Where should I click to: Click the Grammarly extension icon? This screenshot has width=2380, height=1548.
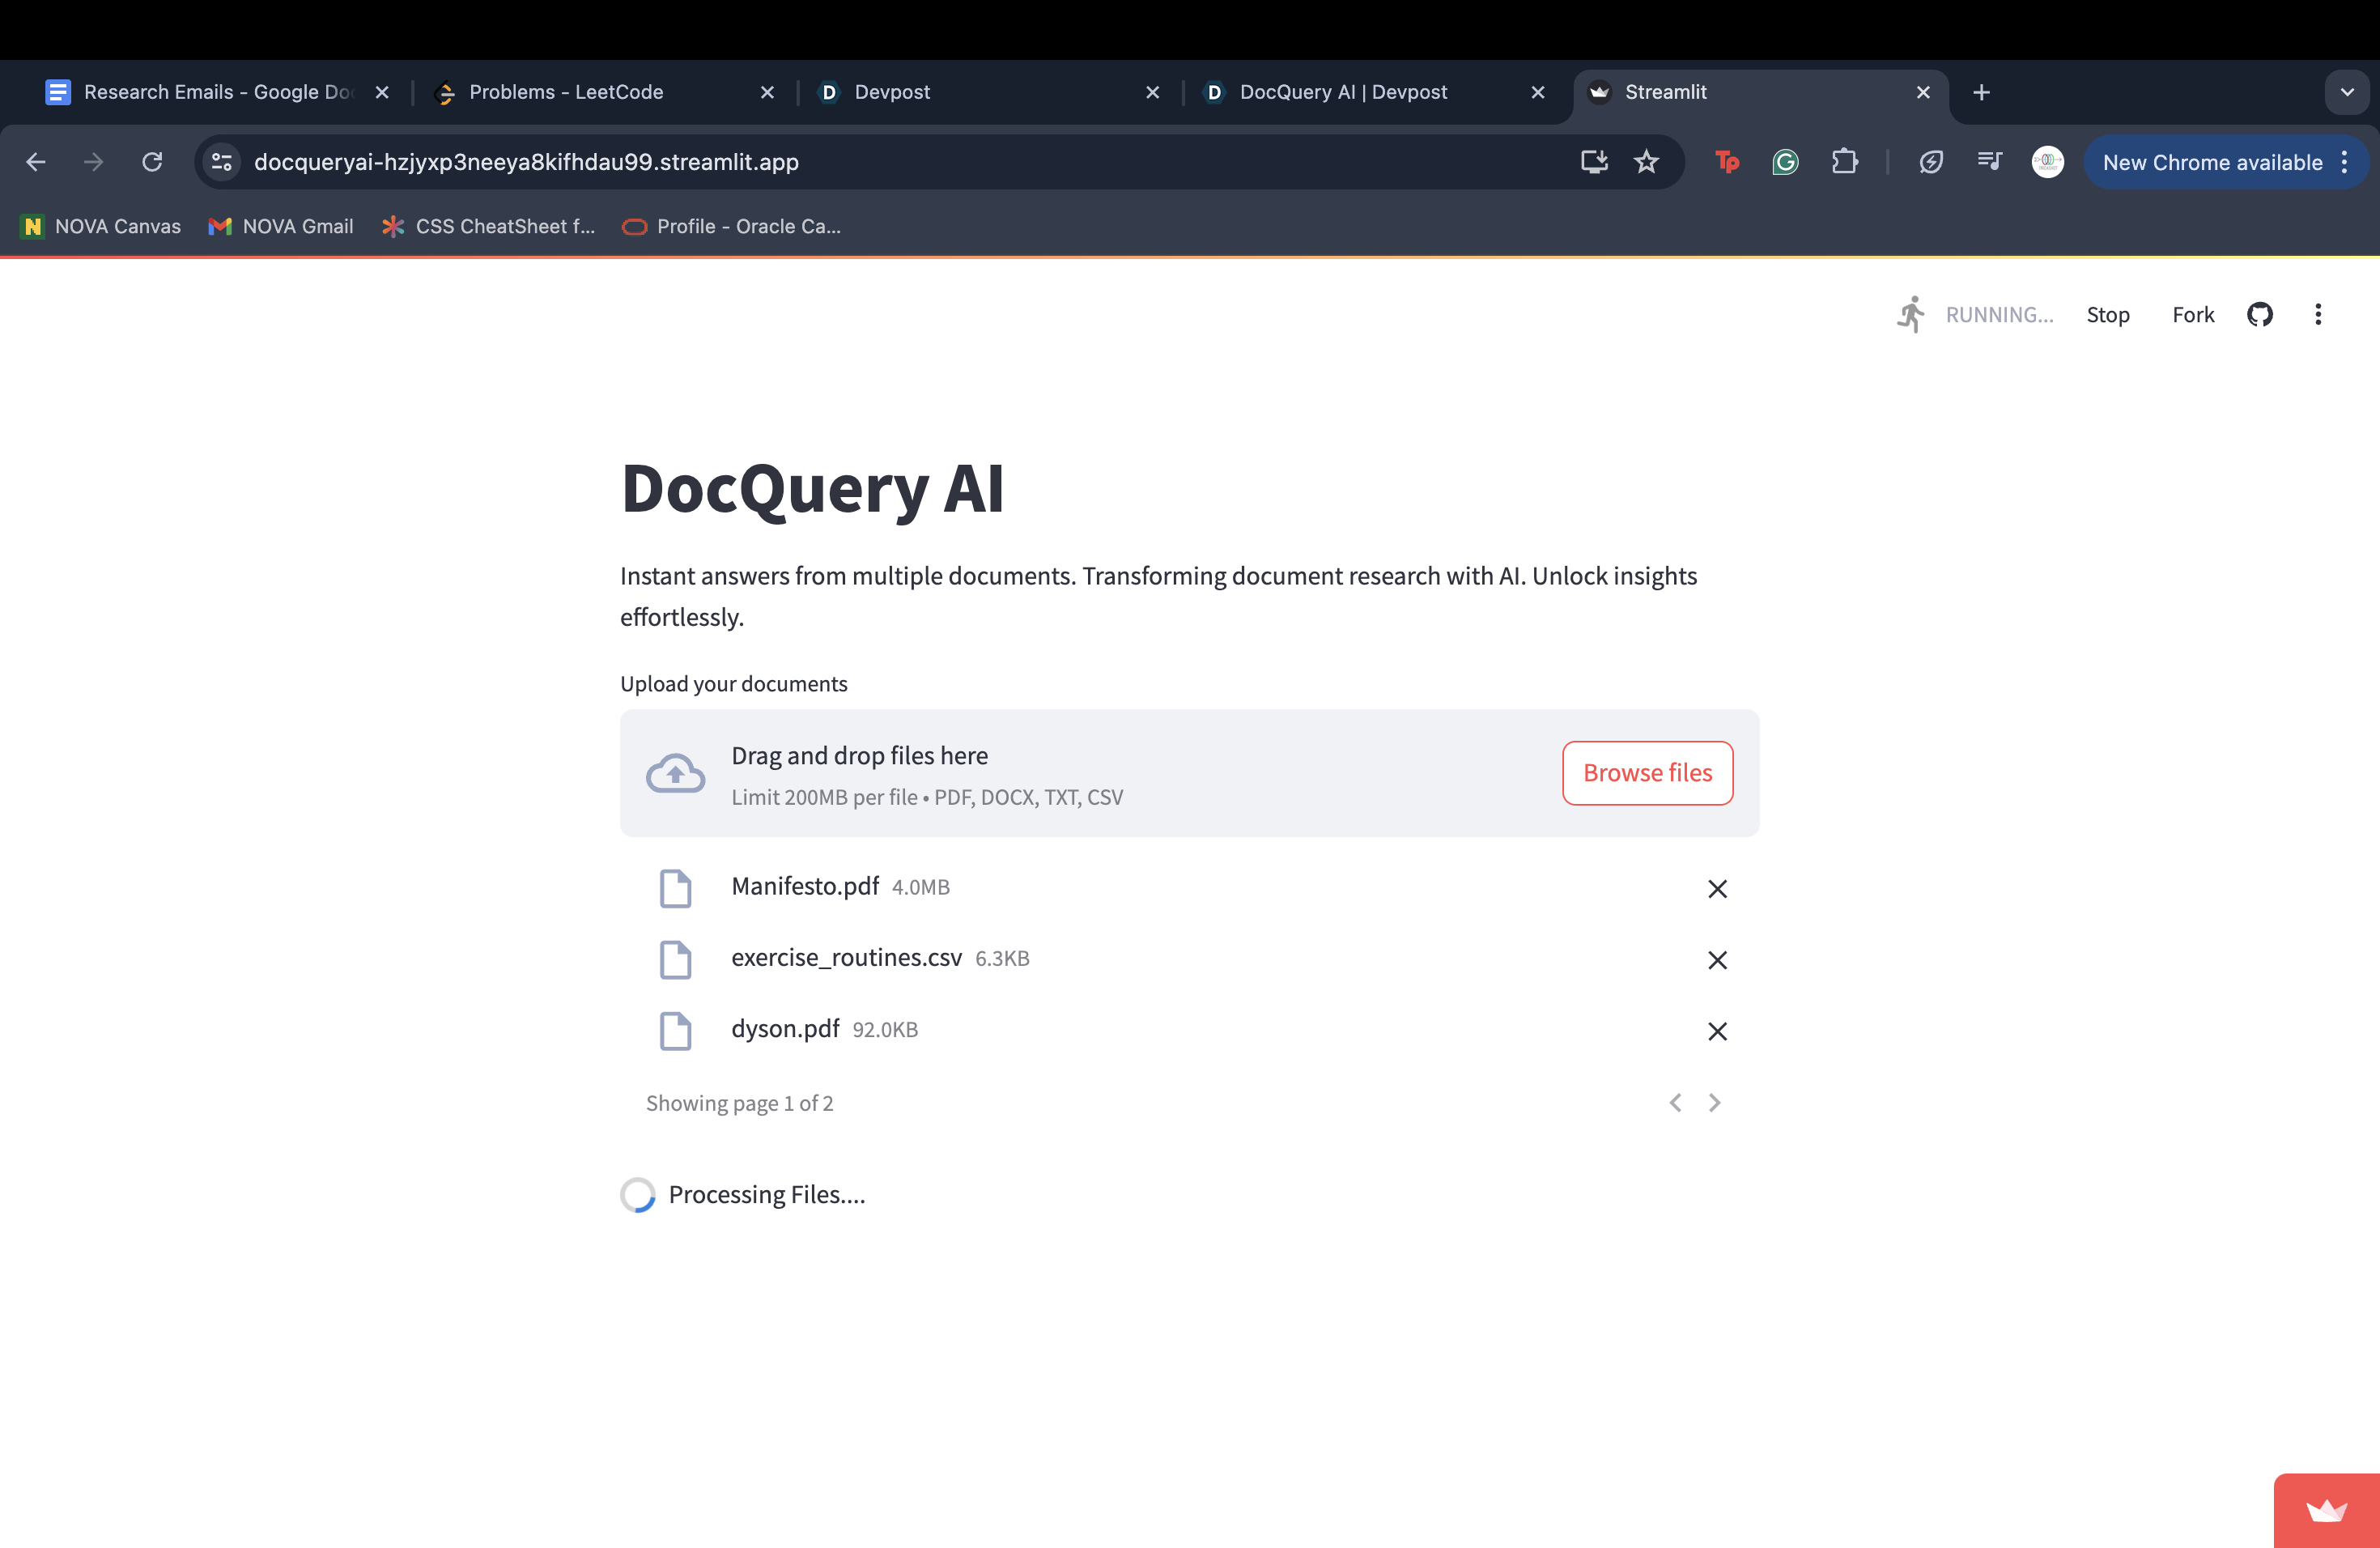pyautogui.click(x=1785, y=162)
